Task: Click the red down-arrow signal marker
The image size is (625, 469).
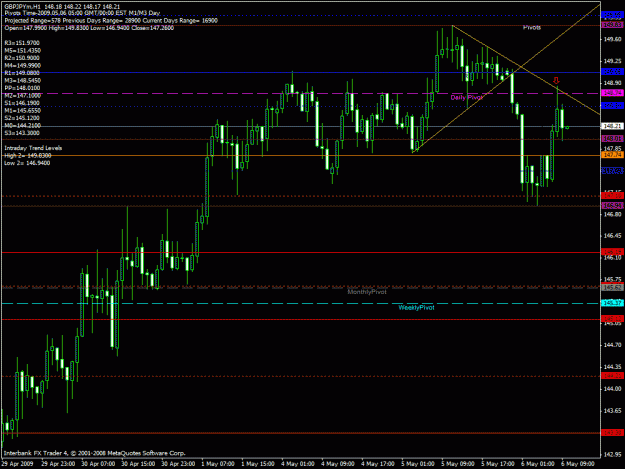Action: [556, 80]
